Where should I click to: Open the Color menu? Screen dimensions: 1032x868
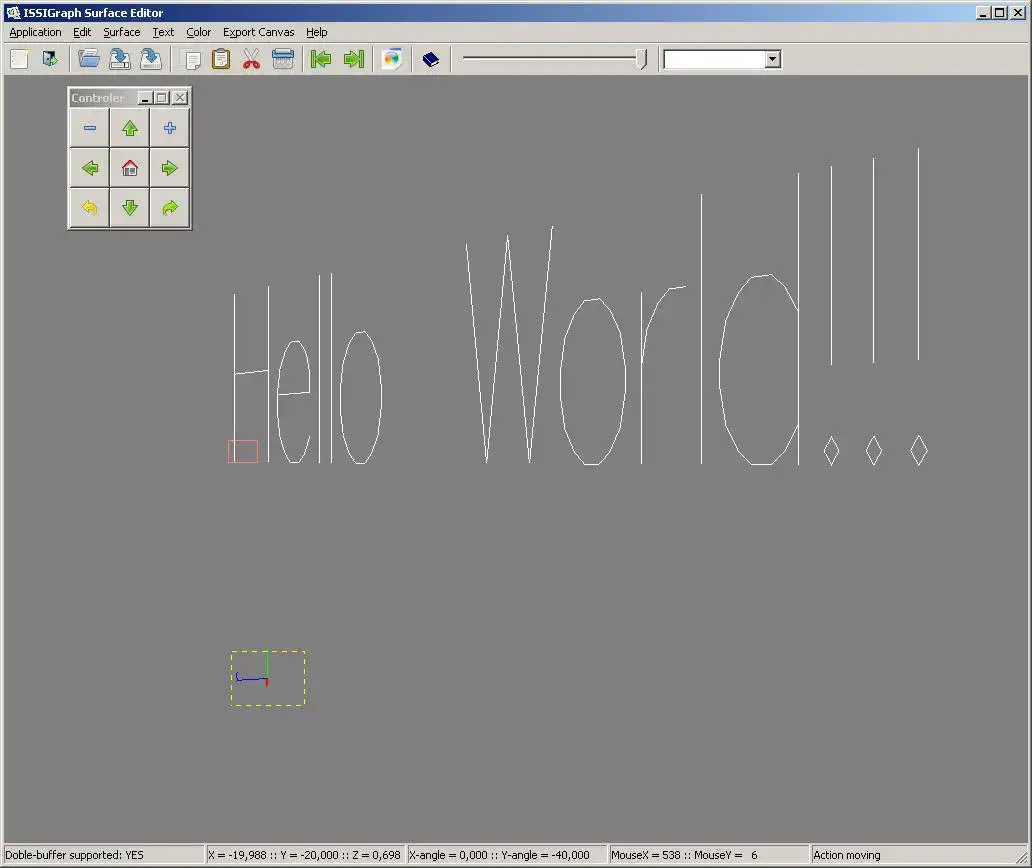[x=199, y=32]
